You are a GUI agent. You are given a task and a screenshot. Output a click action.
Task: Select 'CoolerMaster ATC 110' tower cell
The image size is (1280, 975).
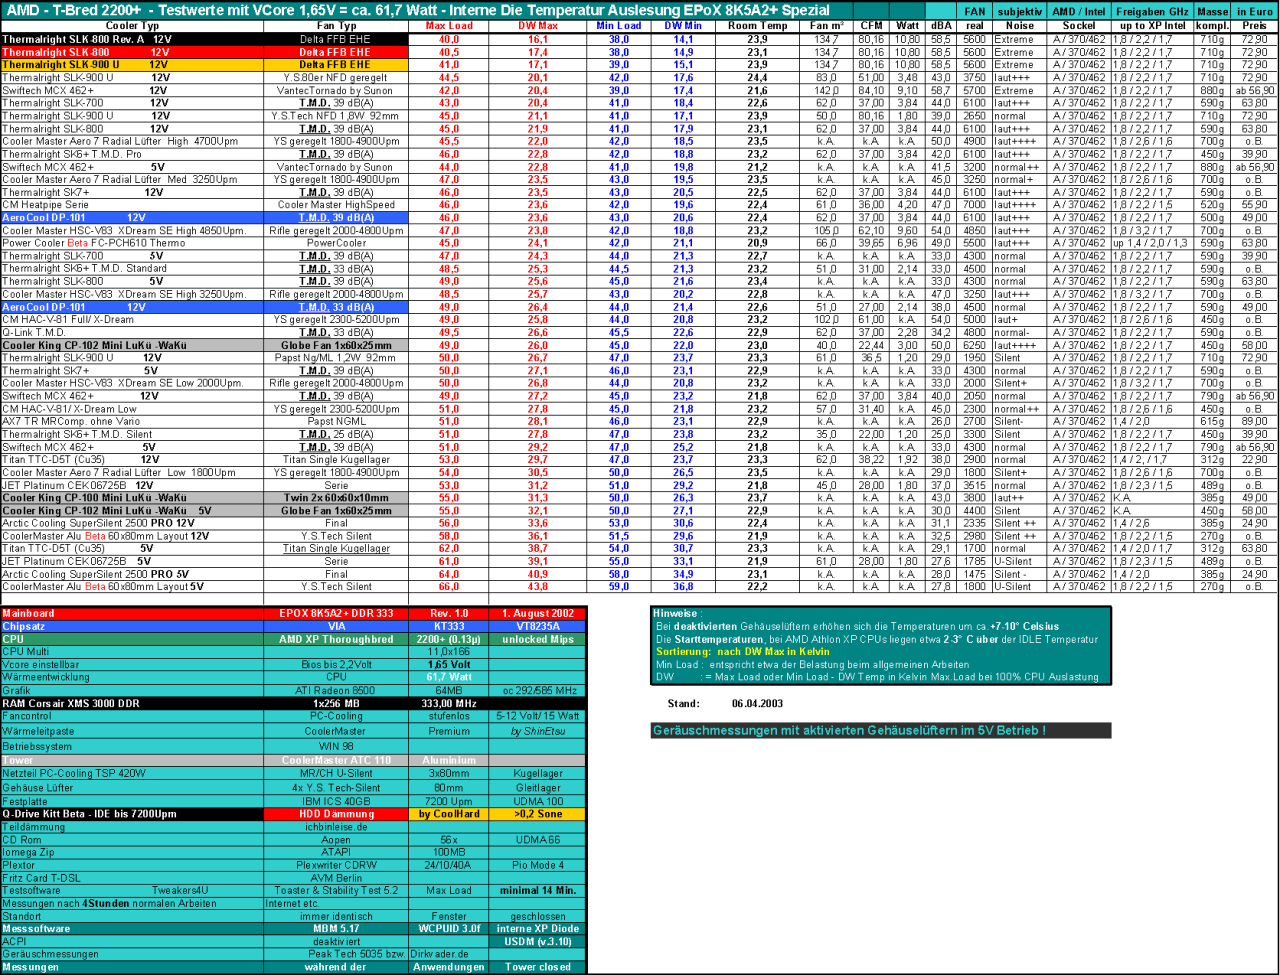tap(335, 760)
